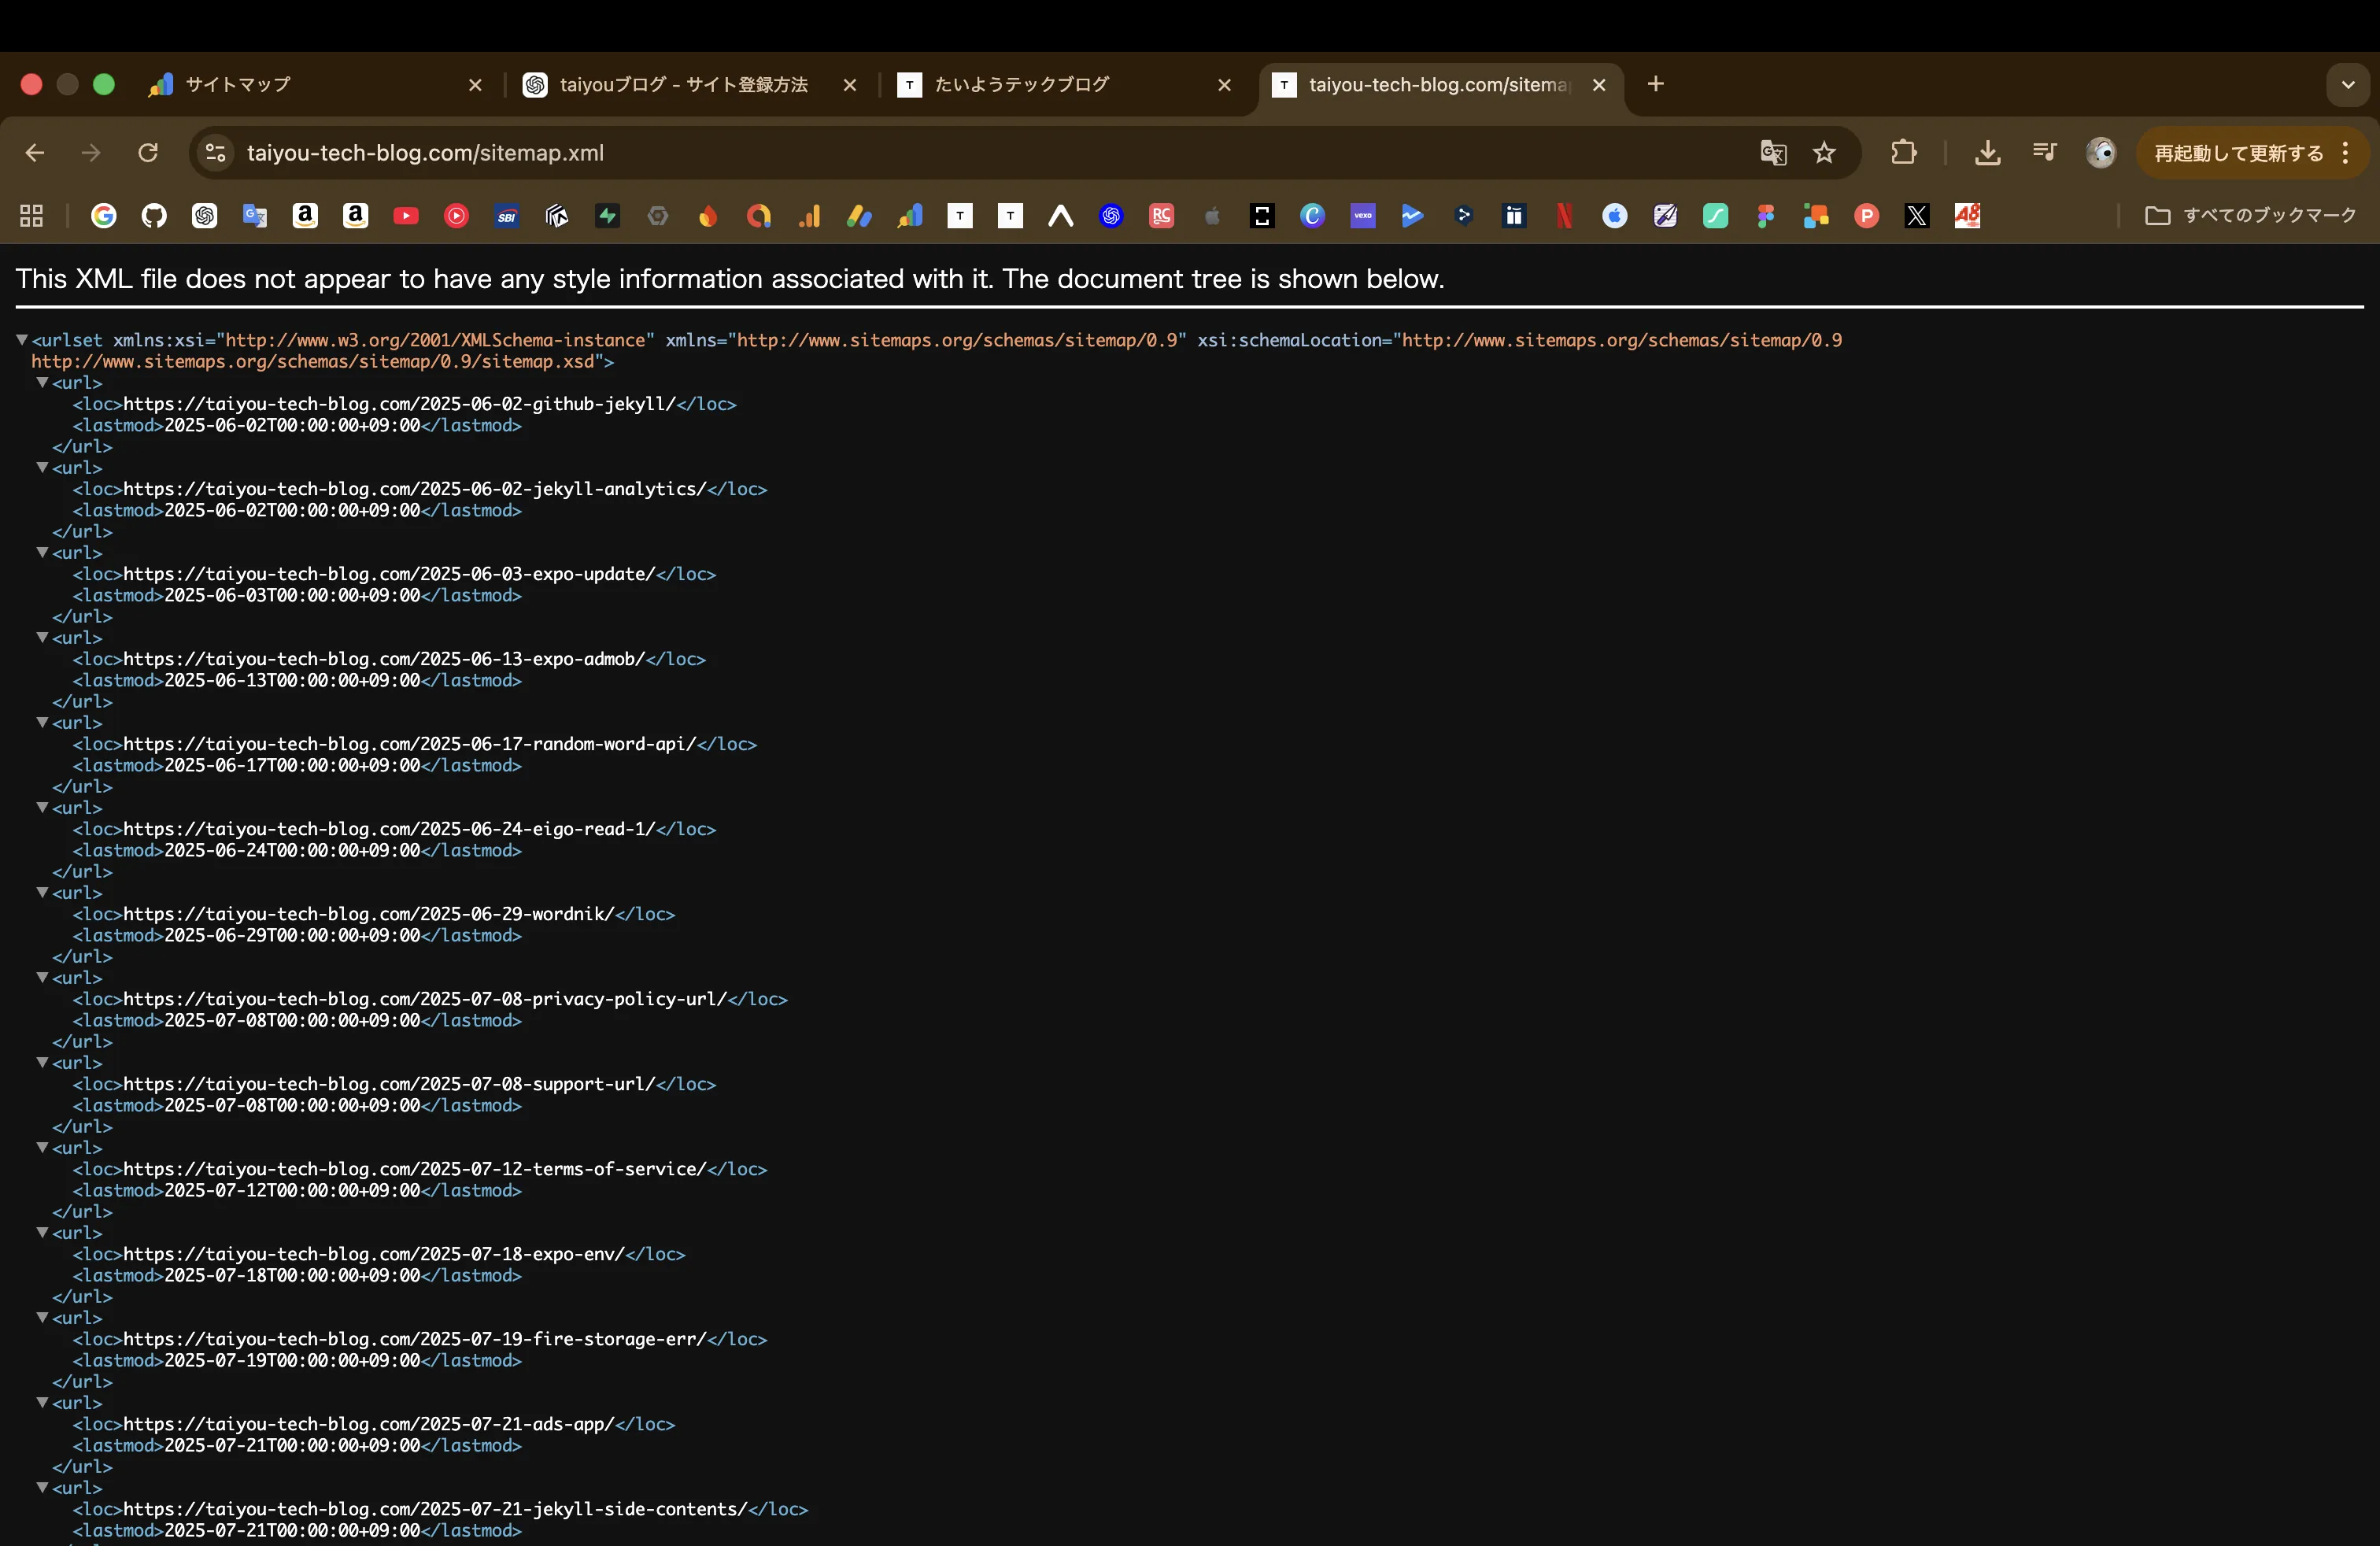Open the GitHub bookmark

pyautogui.click(x=155, y=216)
